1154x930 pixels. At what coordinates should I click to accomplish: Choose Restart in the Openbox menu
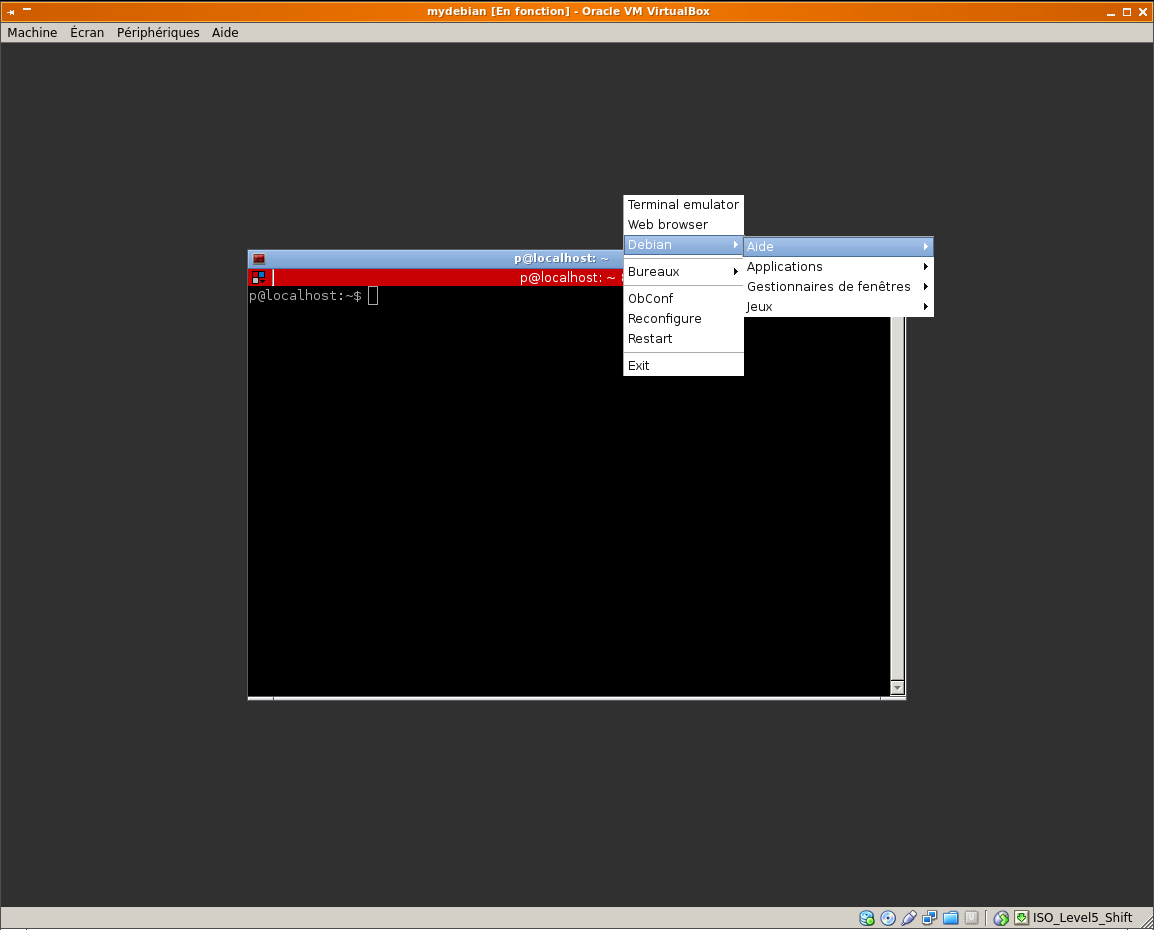click(683, 338)
